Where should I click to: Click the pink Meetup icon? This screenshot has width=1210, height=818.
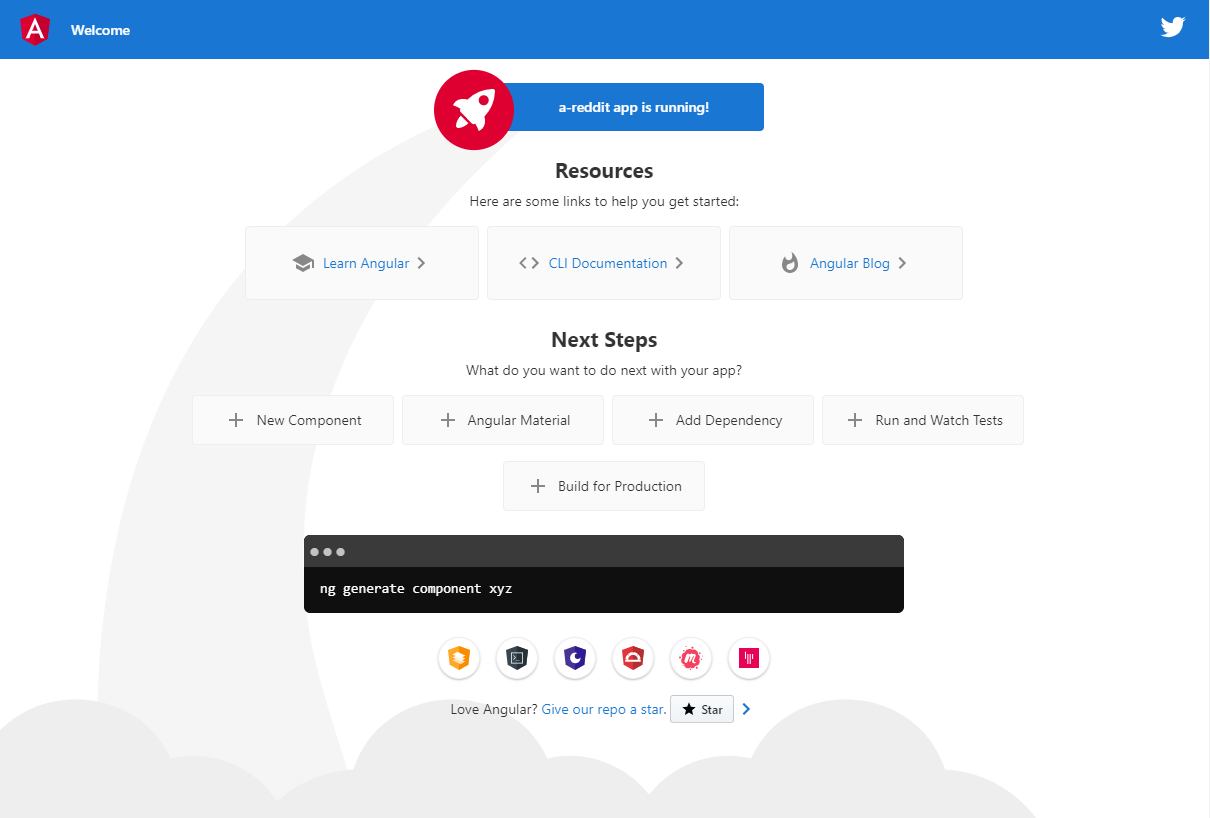pos(691,657)
